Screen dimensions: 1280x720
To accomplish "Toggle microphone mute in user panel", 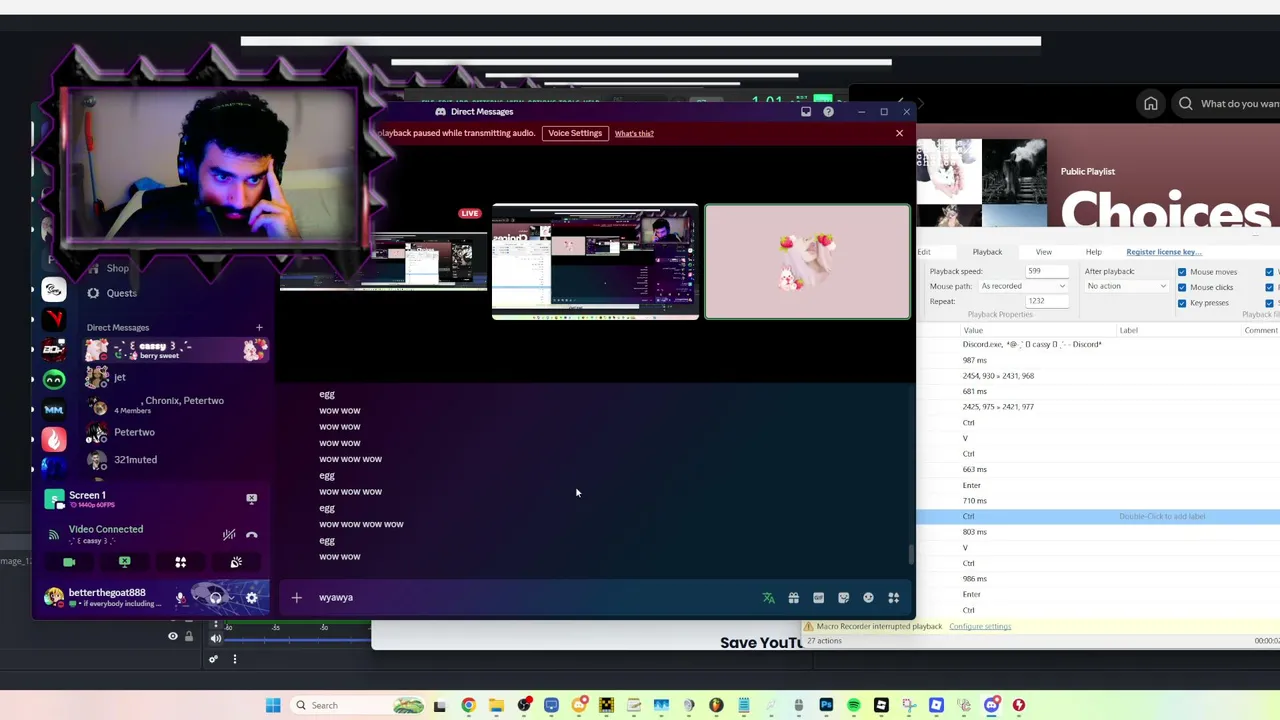I will pos(180,598).
